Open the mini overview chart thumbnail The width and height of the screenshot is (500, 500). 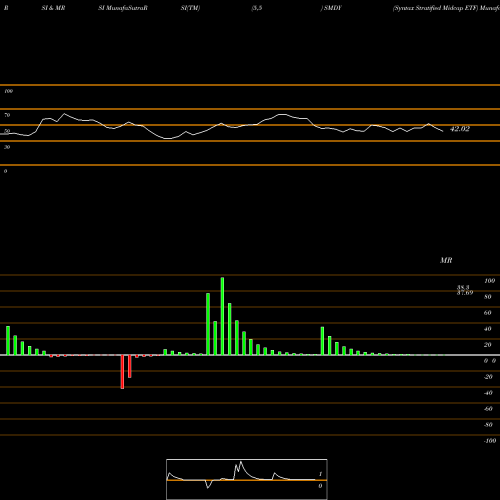pos(247,479)
